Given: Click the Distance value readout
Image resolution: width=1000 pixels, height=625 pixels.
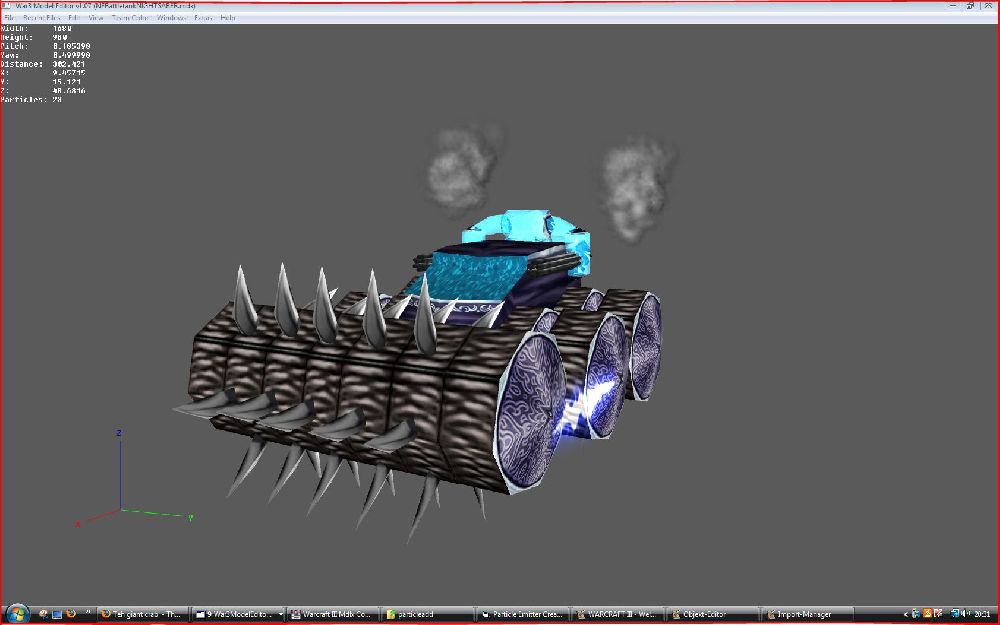Looking at the screenshot, I should 69,64.
